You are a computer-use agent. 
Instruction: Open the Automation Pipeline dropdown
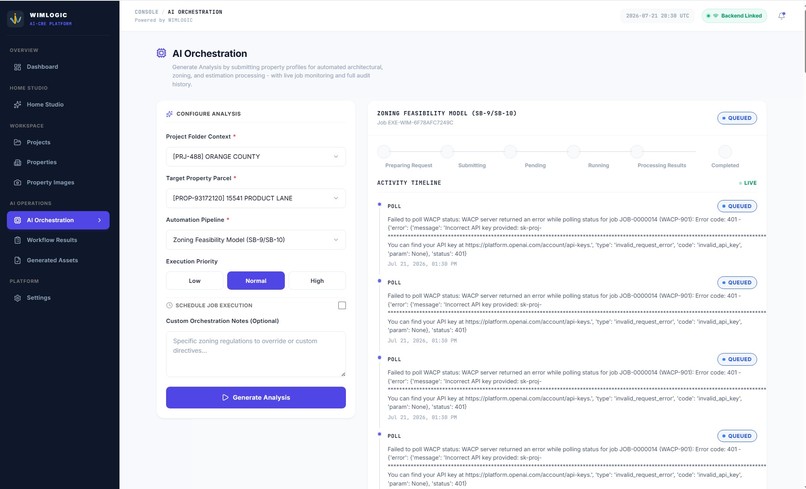pos(255,240)
